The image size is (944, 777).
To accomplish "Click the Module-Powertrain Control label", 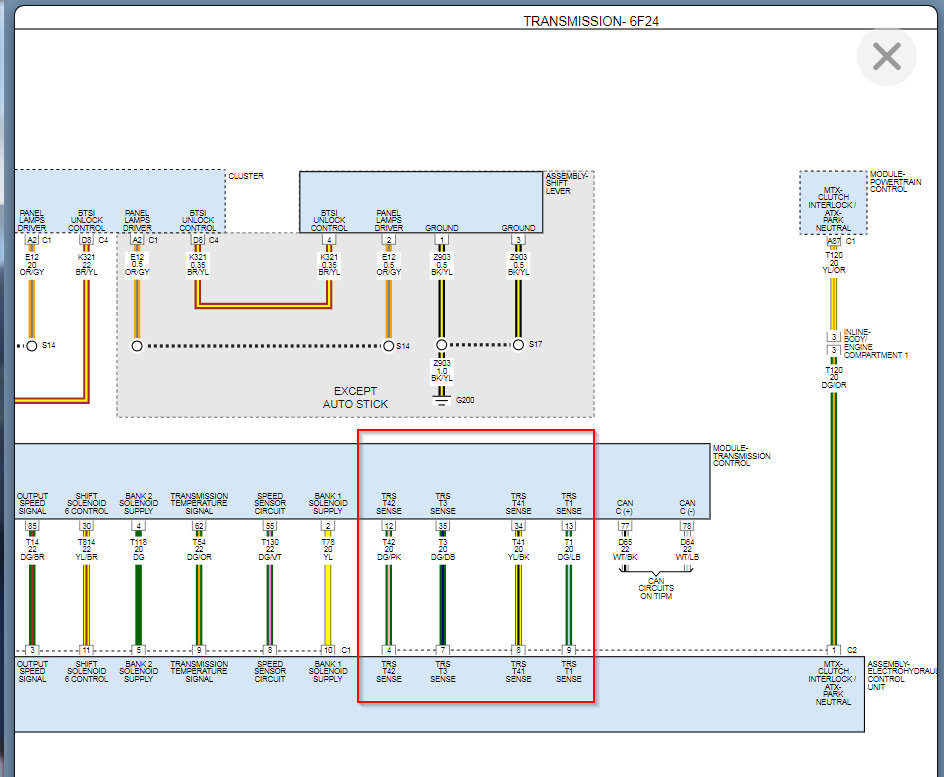I will click(x=895, y=181).
